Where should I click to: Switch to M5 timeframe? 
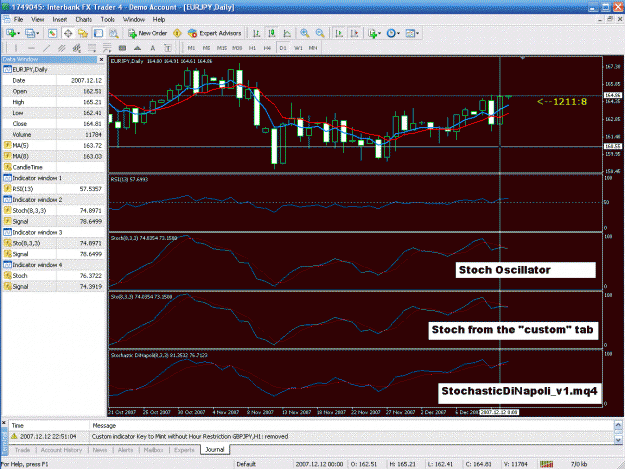tap(206, 48)
